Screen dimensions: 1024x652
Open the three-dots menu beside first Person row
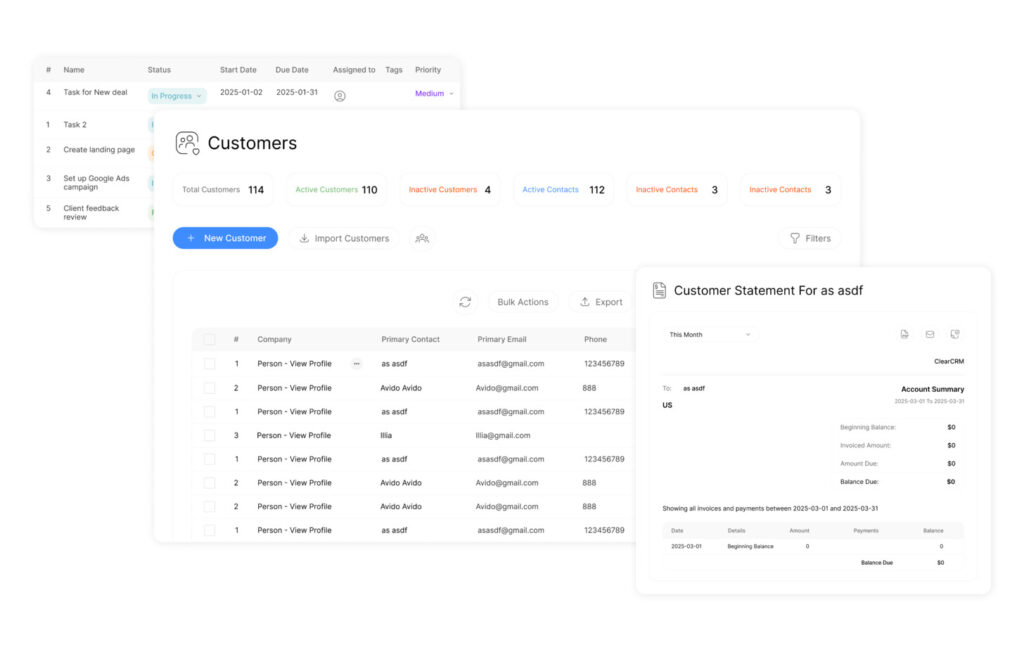(x=356, y=364)
